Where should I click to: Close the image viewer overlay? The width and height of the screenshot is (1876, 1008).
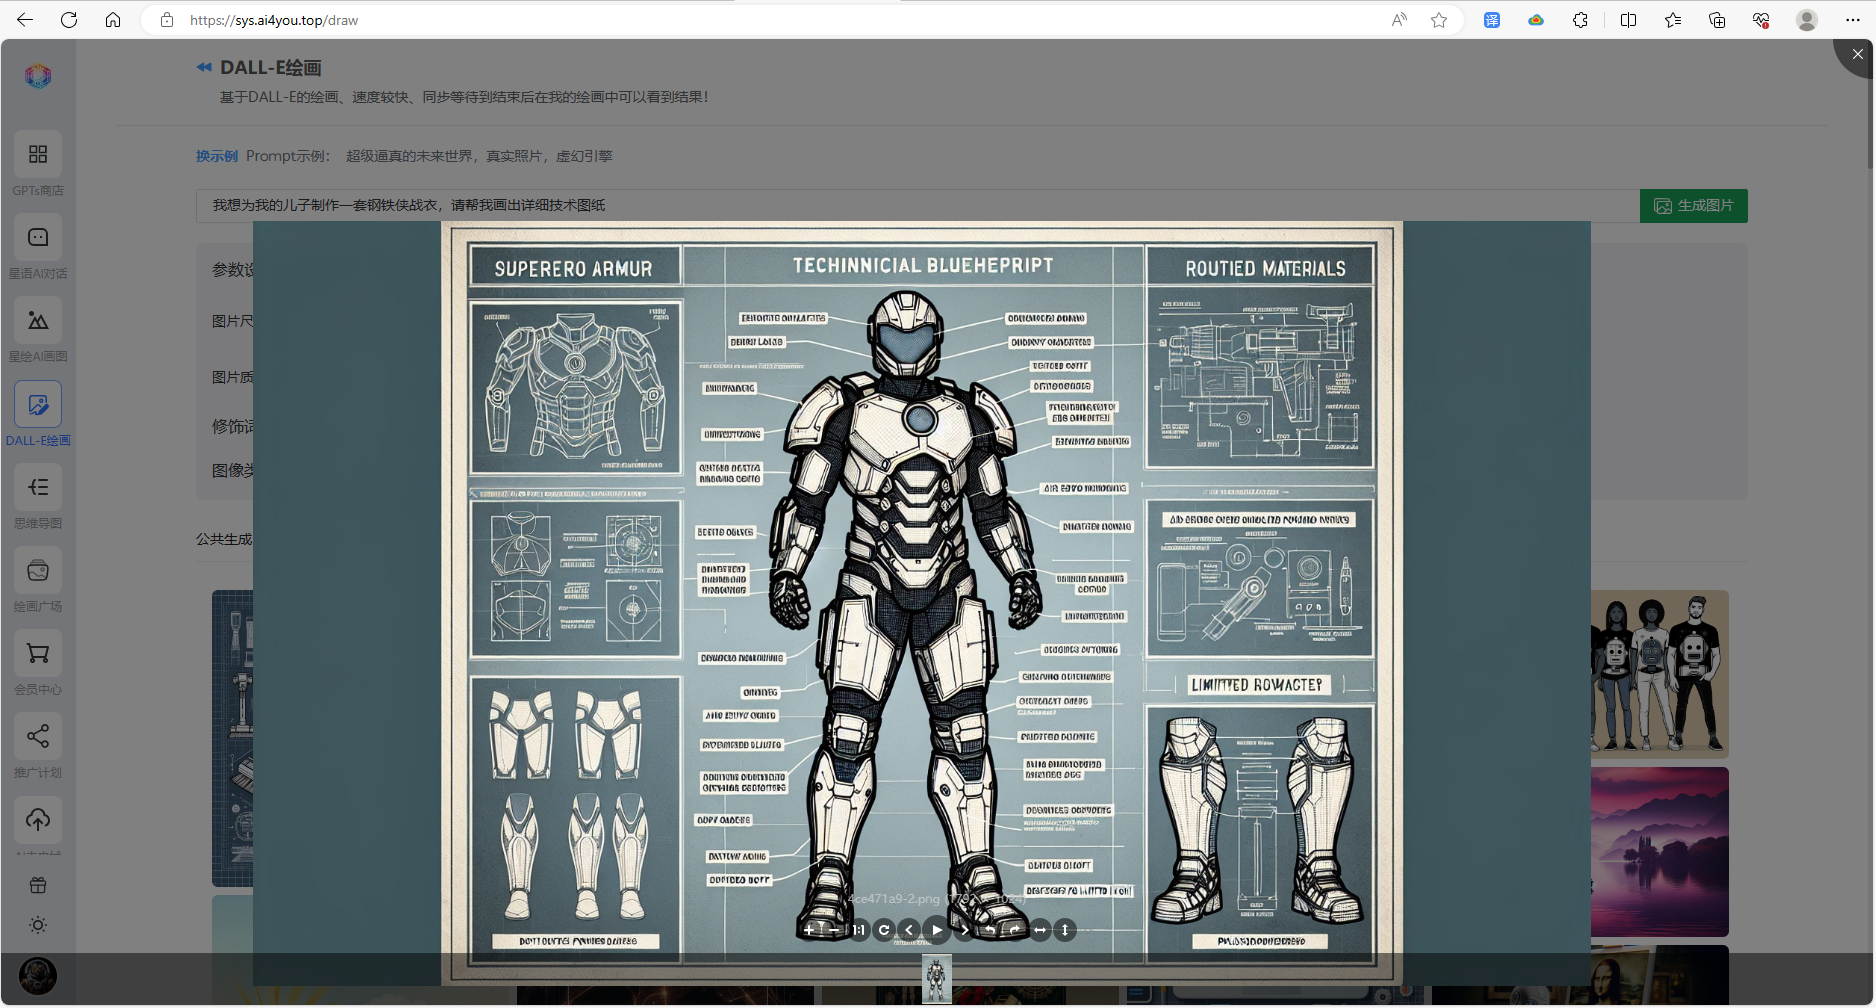click(1857, 55)
